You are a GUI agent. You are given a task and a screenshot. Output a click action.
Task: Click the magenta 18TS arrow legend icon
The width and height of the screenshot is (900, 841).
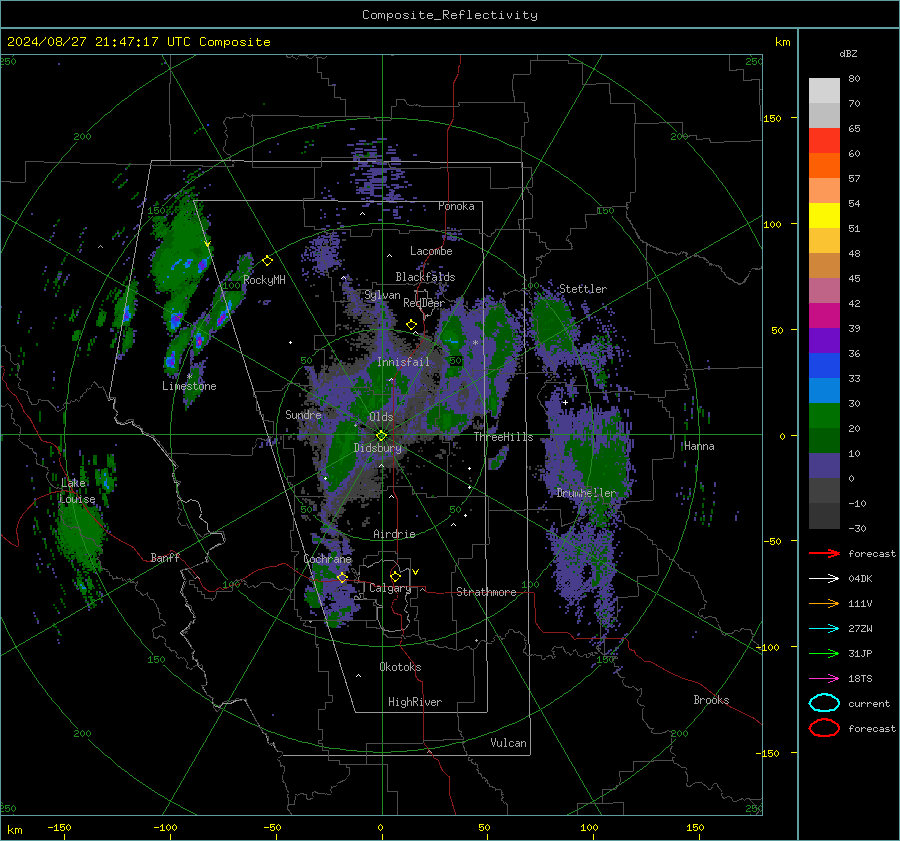click(x=824, y=679)
